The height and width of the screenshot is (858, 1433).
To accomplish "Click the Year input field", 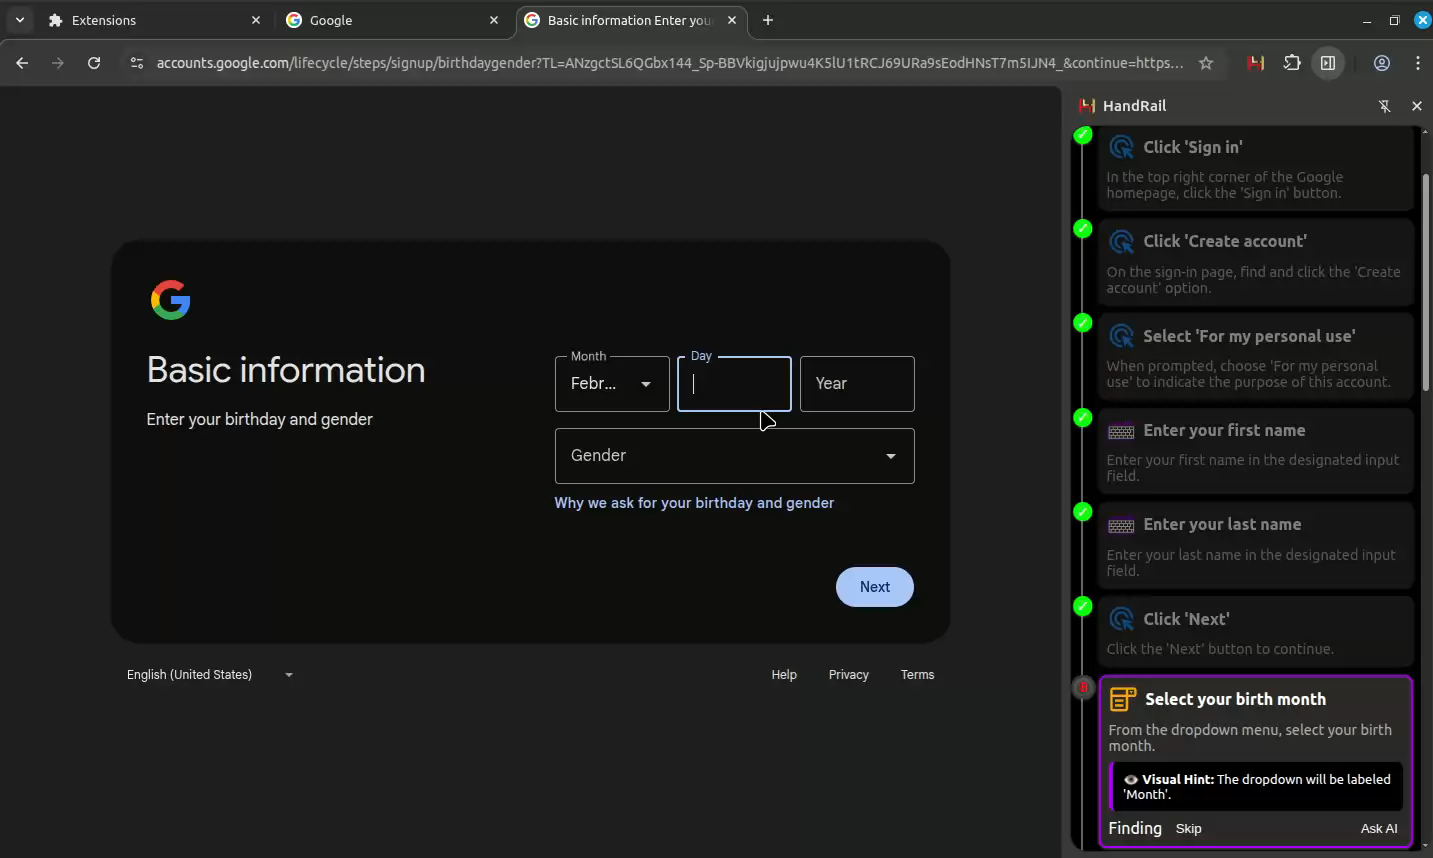I will [857, 384].
